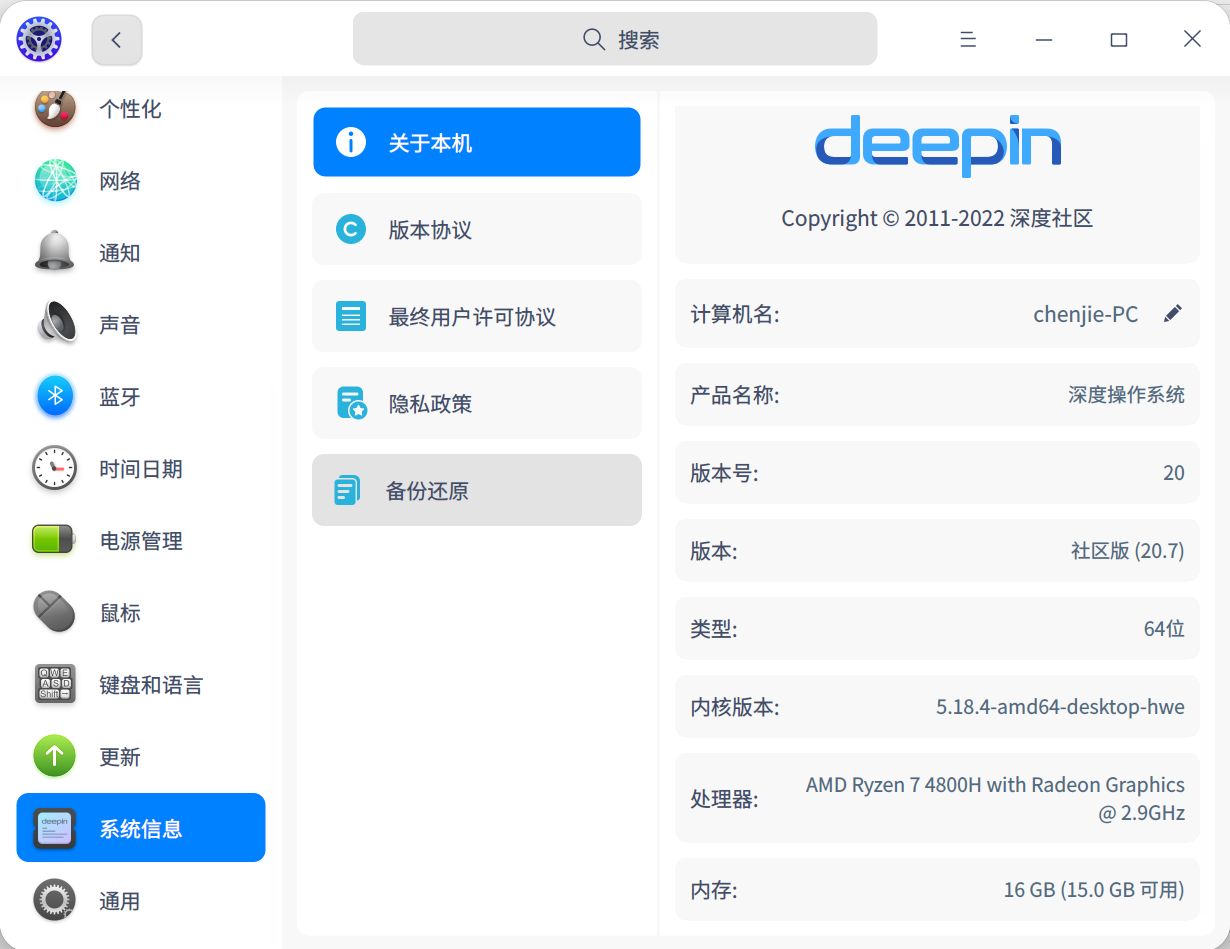This screenshot has height=949, width=1230.
Task: Open Time and Date clock icon
Action: pos(55,469)
